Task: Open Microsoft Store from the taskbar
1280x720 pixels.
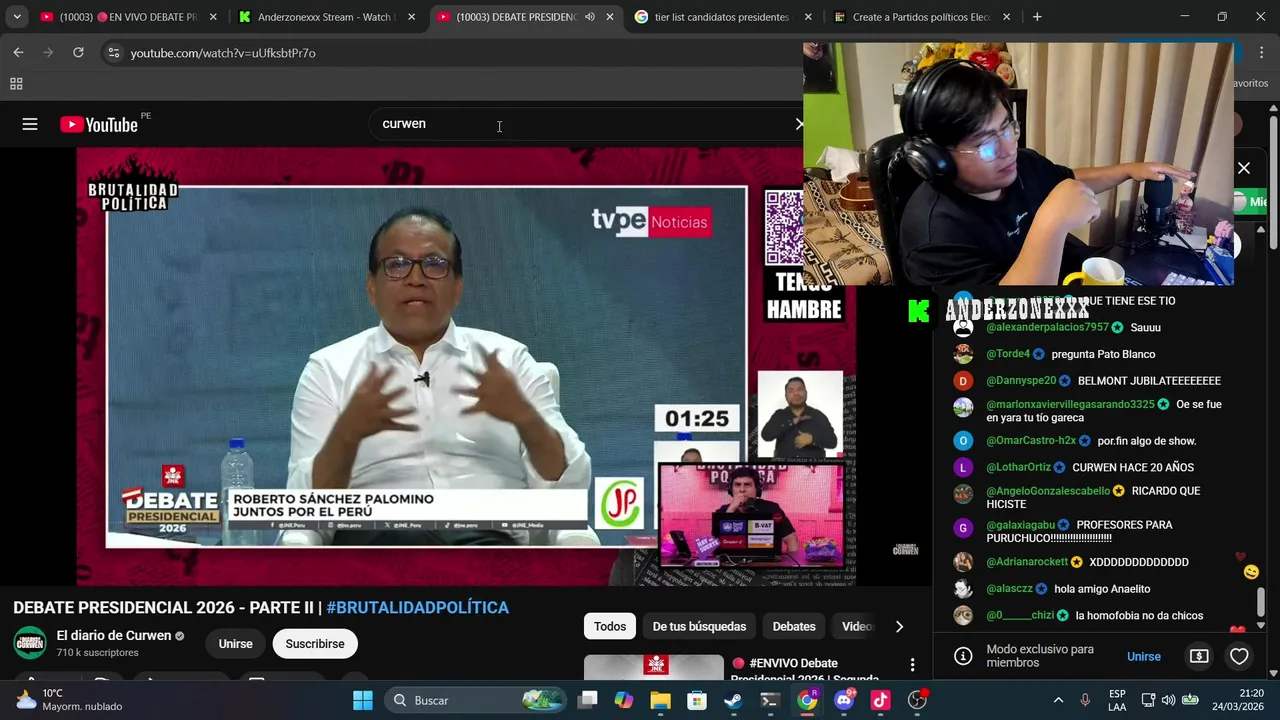Action: pyautogui.click(x=697, y=700)
